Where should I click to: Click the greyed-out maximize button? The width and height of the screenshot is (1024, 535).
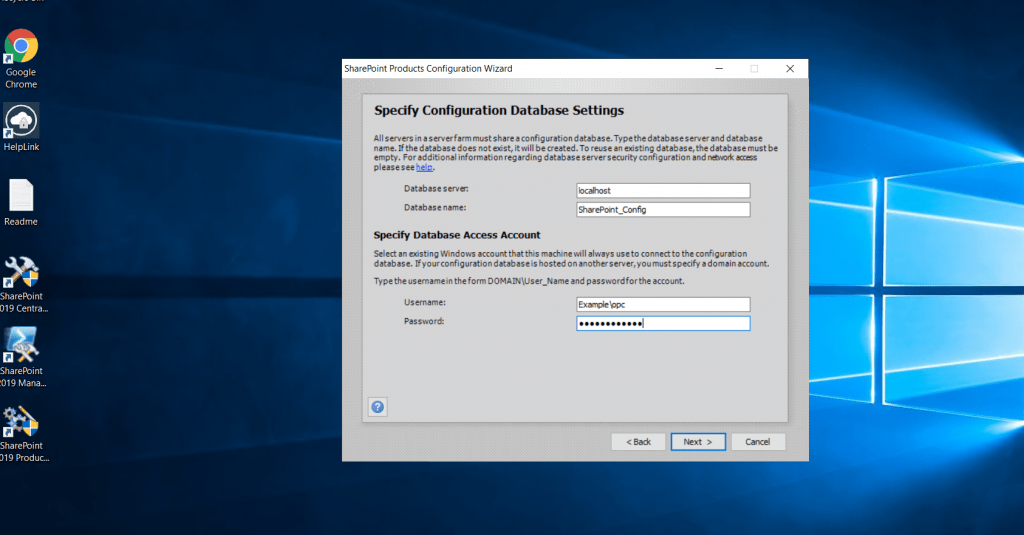754,69
